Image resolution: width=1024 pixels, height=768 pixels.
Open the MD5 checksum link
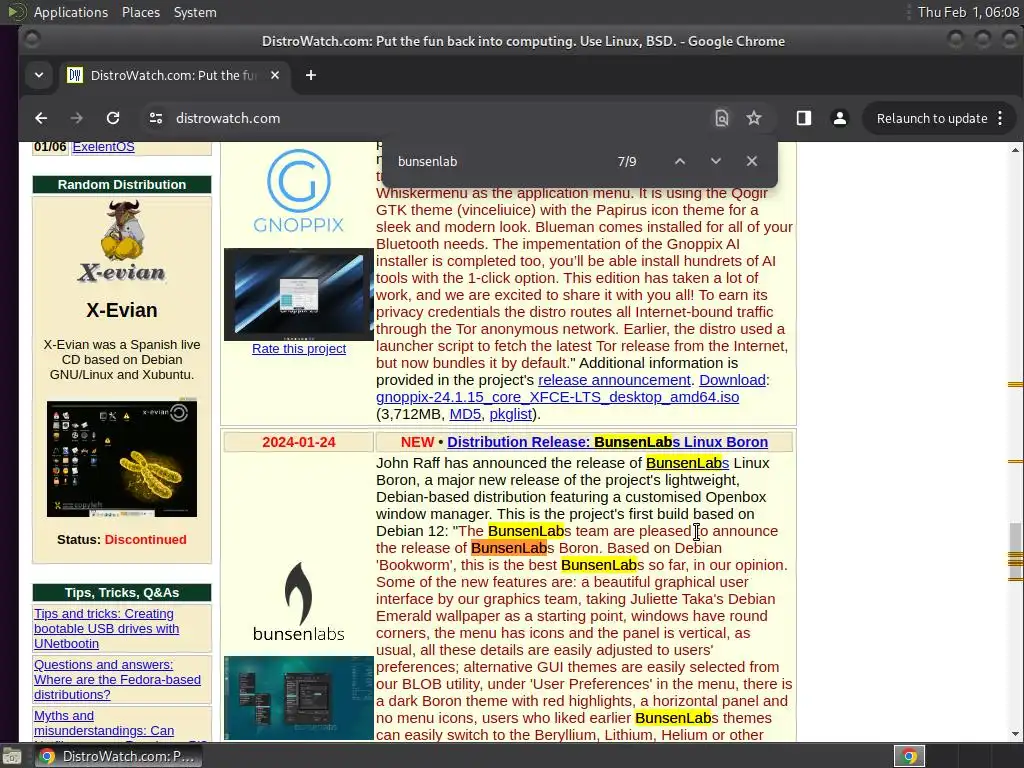pos(465,414)
